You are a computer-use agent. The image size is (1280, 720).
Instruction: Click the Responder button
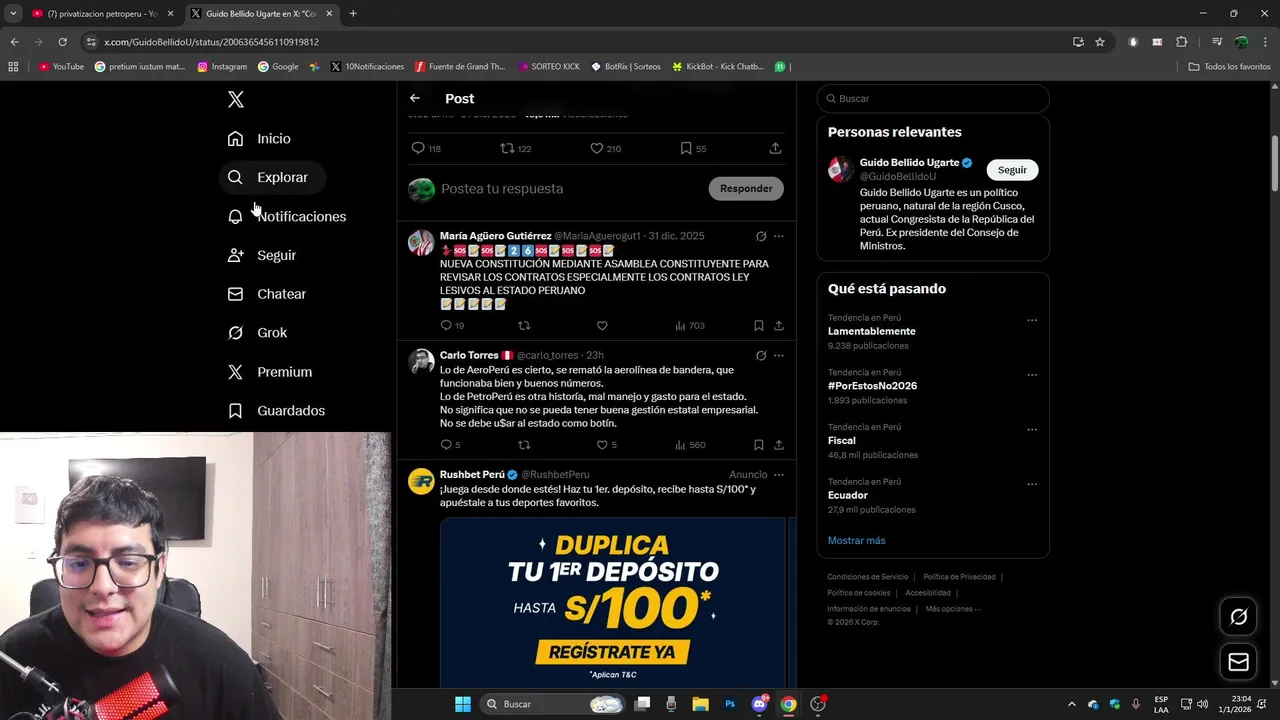[746, 188]
